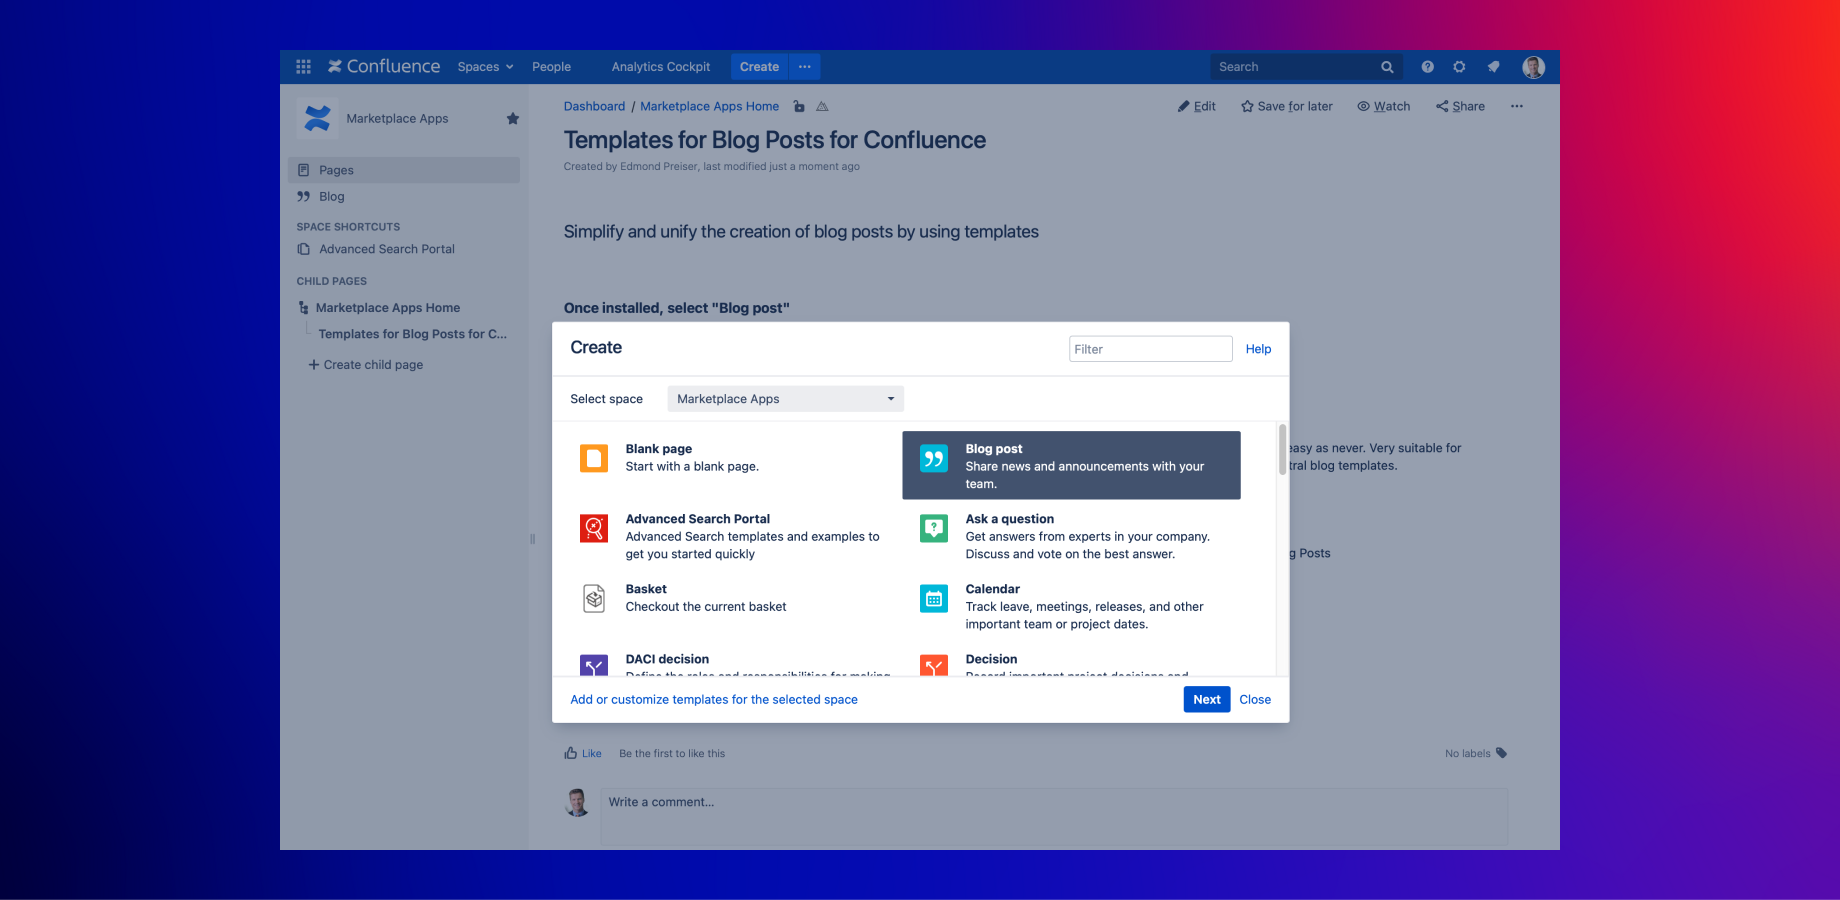Viewport: 1840px width, 900px height.
Task: Open the Help link in the dialog
Action: click(x=1258, y=349)
